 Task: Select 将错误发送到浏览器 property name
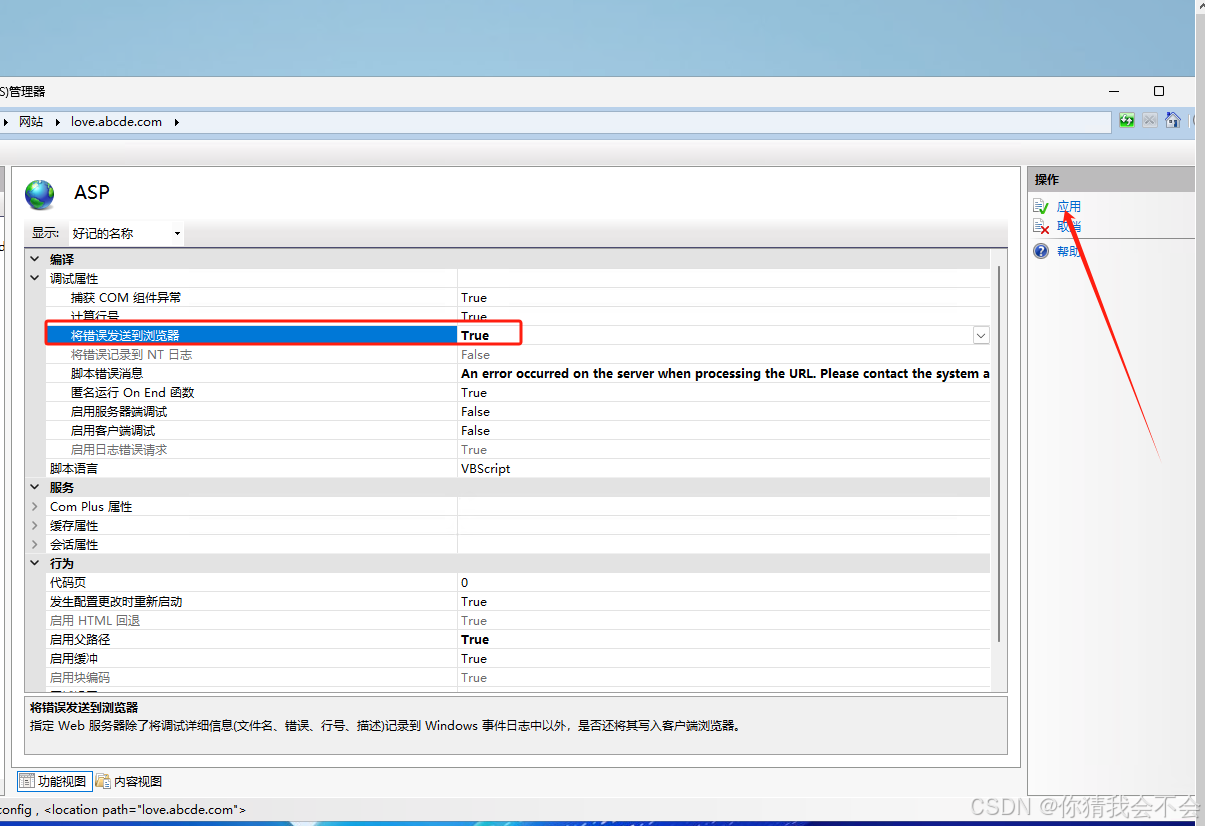pos(125,335)
